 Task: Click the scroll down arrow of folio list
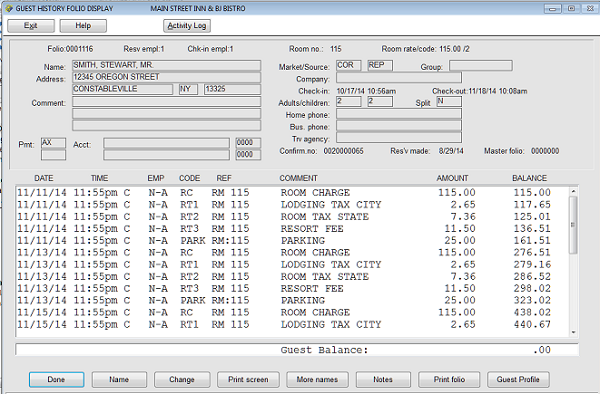tap(573, 332)
